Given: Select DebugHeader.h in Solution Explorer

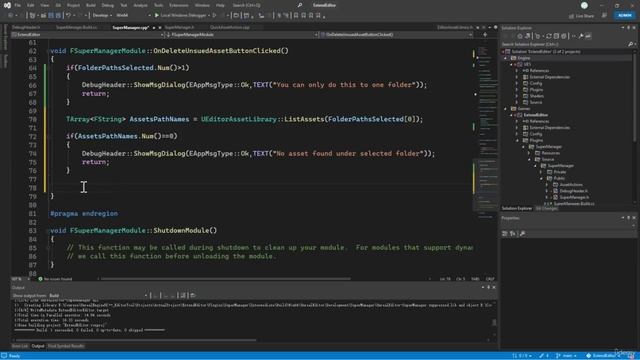Looking at the screenshot, I should (573, 191).
